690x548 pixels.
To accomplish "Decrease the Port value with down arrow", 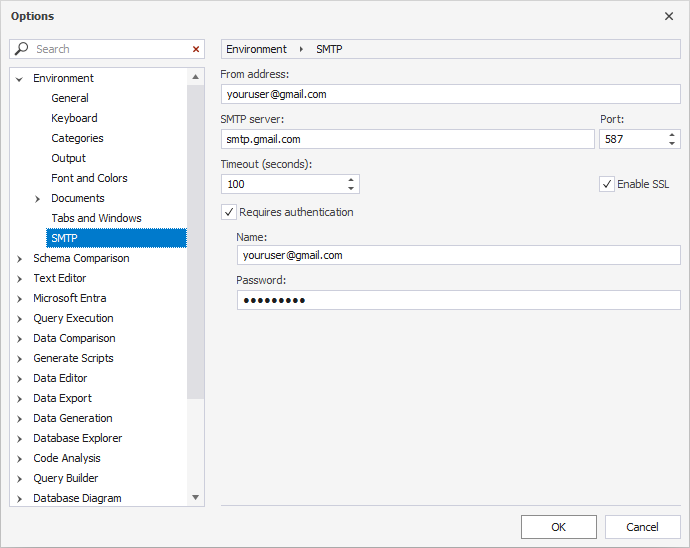I will [x=672, y=143].
